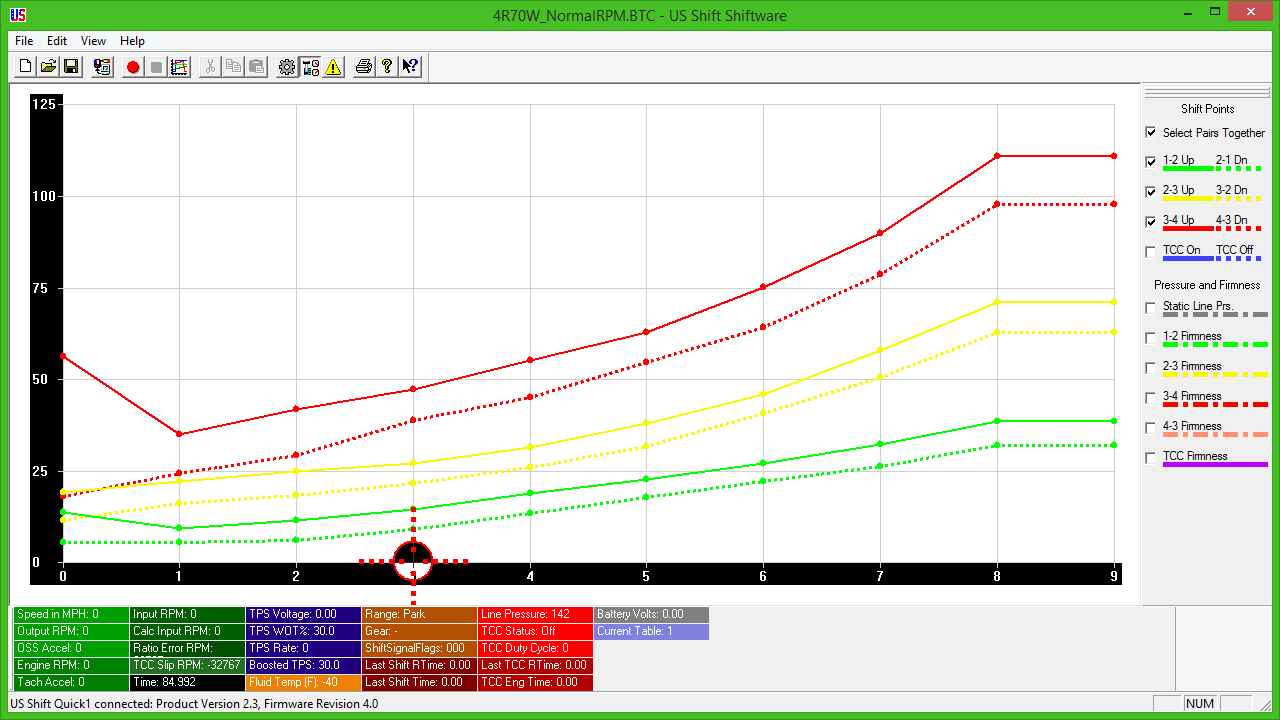Image resolution: width=1280 pixels, height=720 pixels.
Task: Select 3-4 Up red point at TPS 8
Action: (x=997, y=156)
